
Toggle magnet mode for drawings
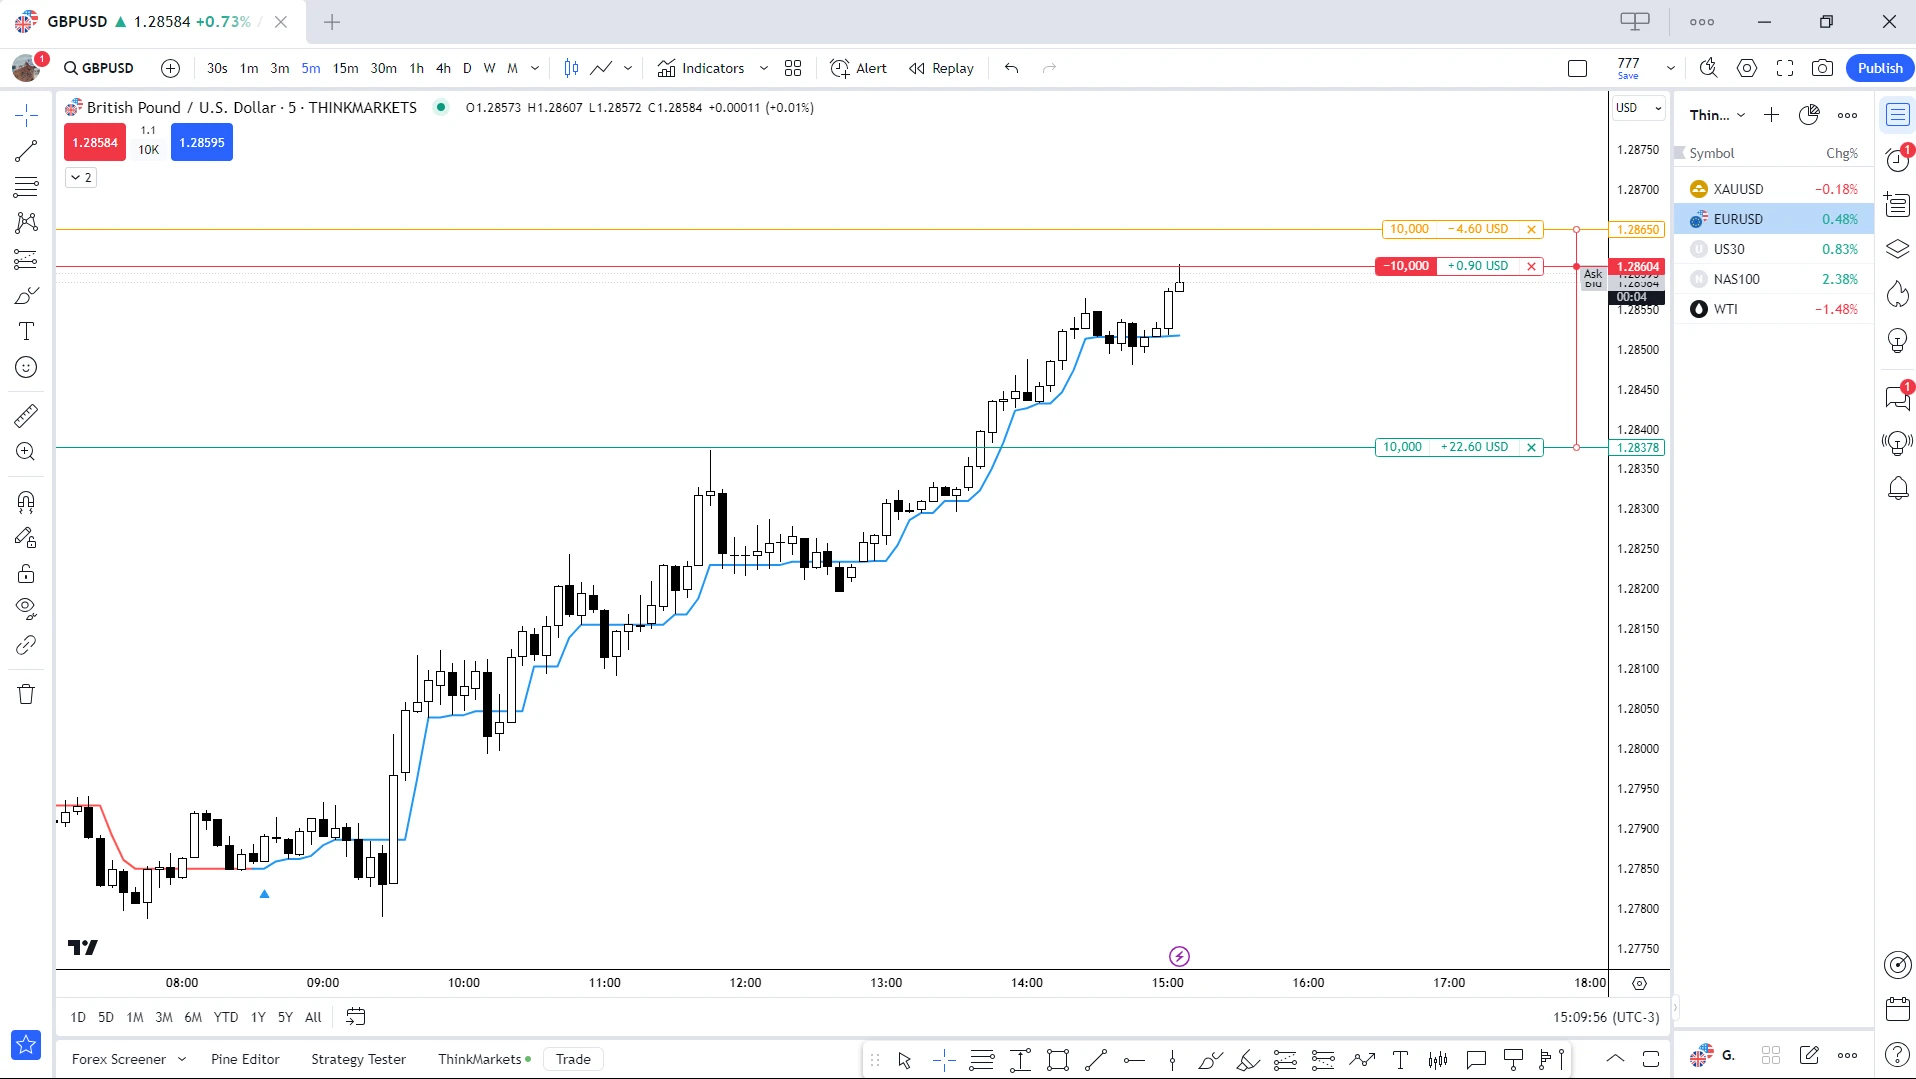click(x=26, y=501)
